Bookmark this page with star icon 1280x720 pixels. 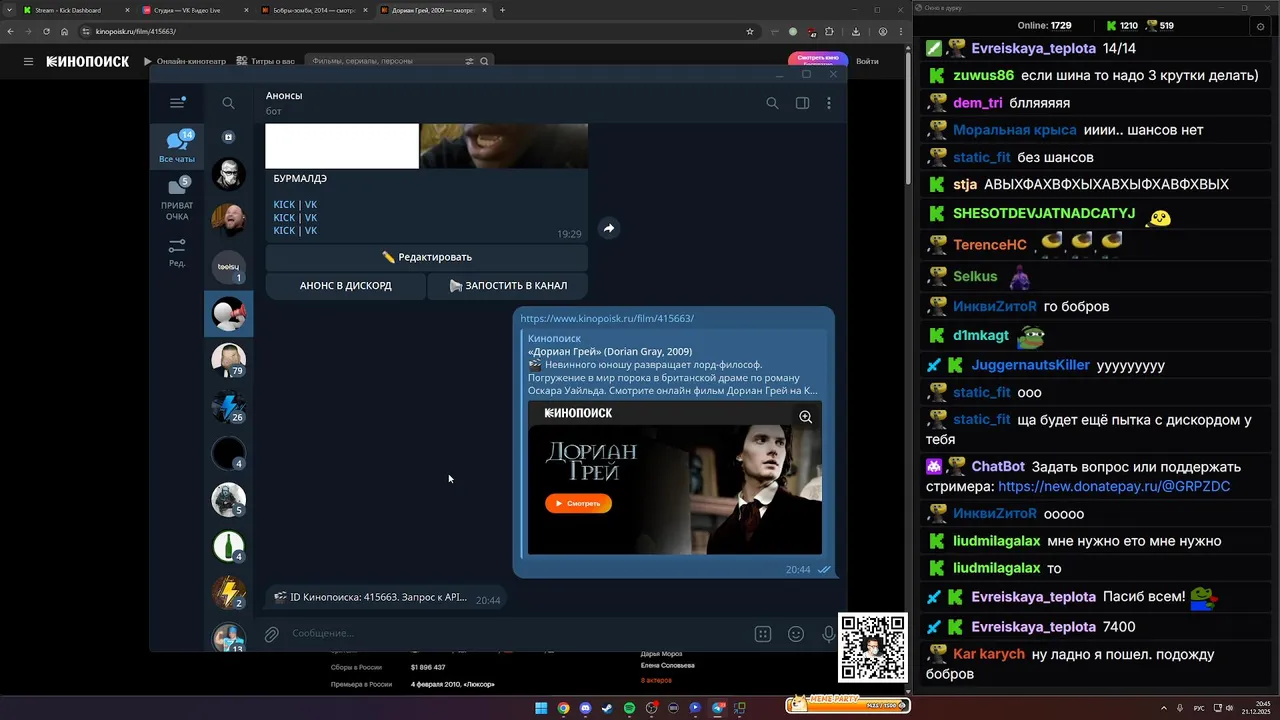pyautogui.click(x=750, y=31)
